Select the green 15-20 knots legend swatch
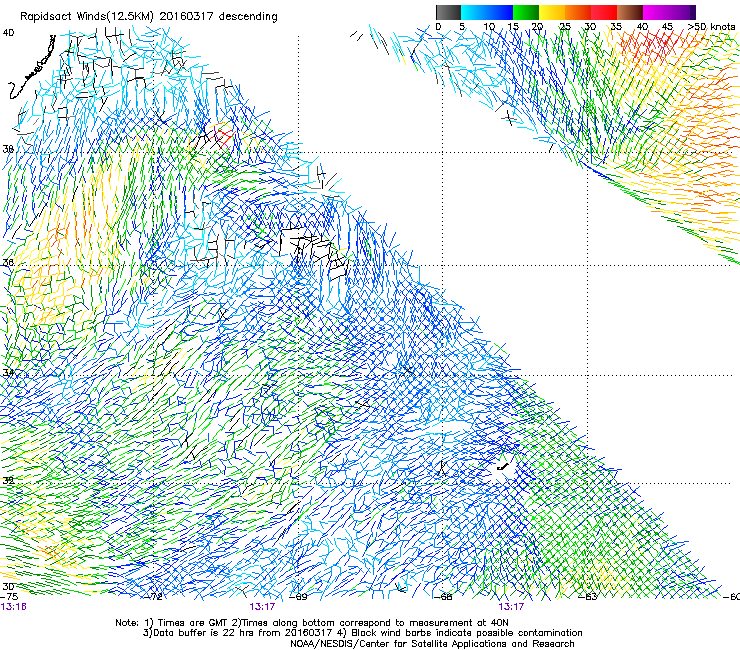The width and height of the screenshot is (740, 650). coord(526,12)
